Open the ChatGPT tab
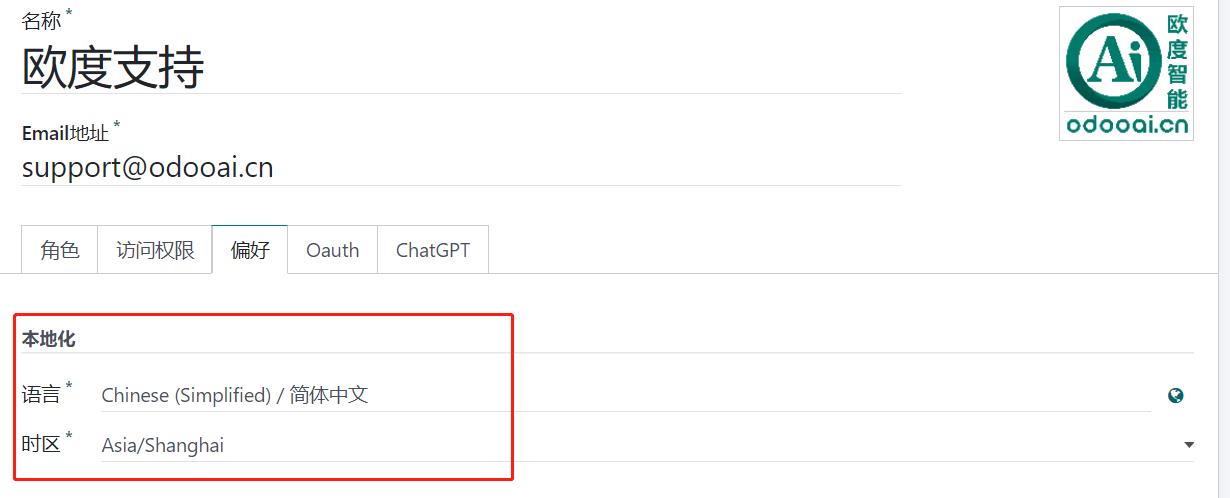Screen dimensions: 1230x498 433,250
